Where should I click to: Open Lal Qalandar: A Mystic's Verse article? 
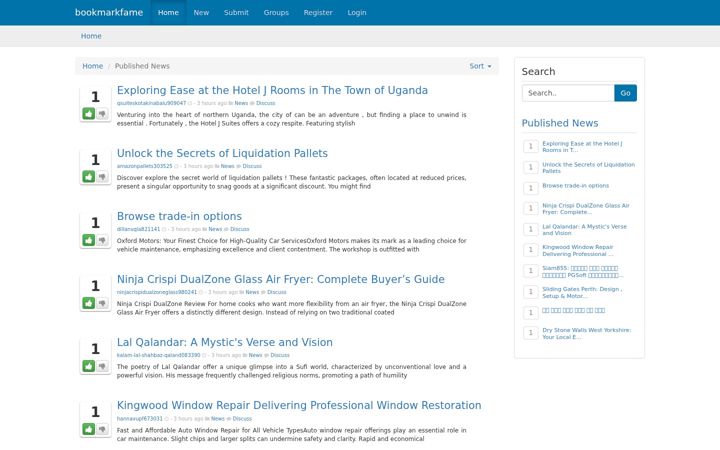pos(225,342)
